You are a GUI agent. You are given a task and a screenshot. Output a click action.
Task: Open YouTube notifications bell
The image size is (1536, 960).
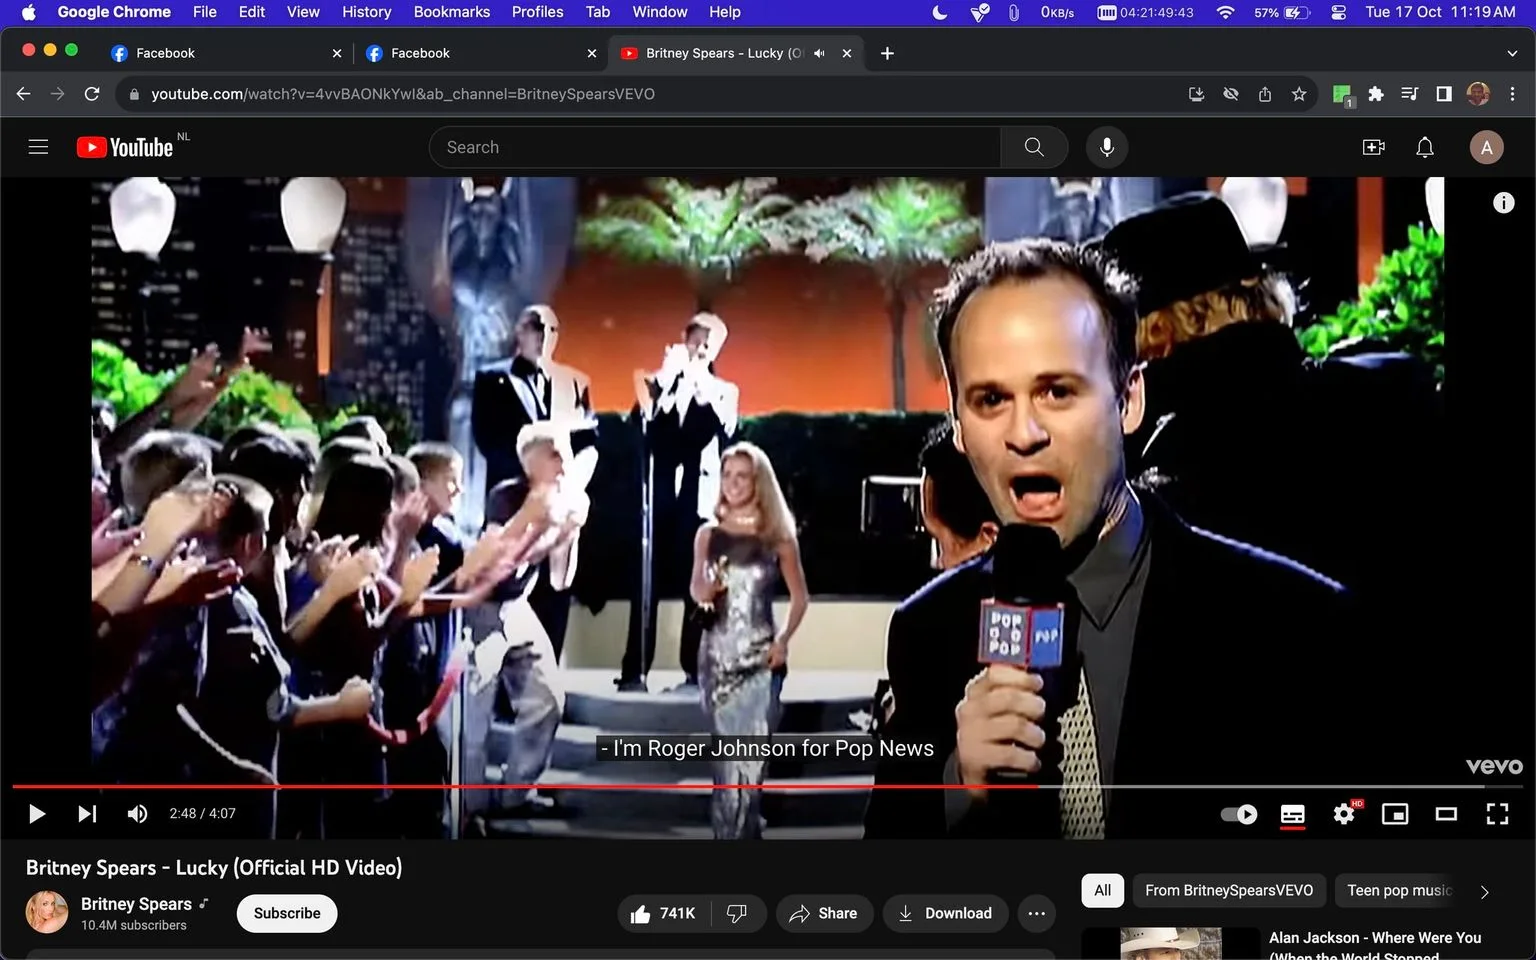1425,147
